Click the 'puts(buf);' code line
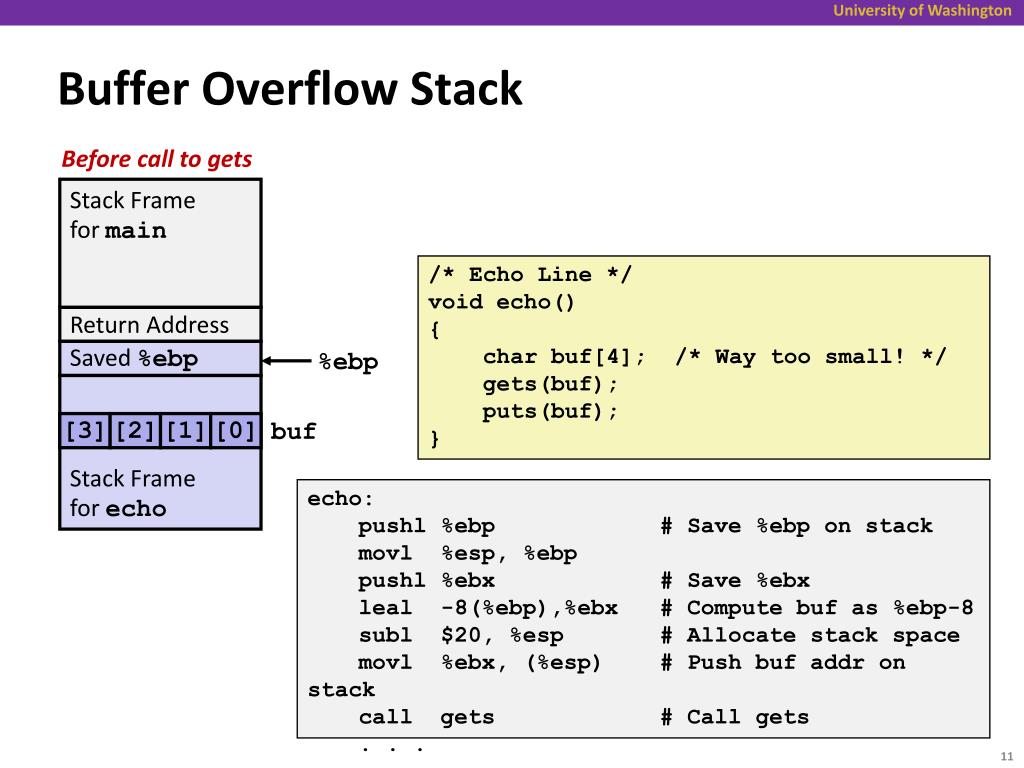The image size is (1024, 768). (x=550, y=411)
